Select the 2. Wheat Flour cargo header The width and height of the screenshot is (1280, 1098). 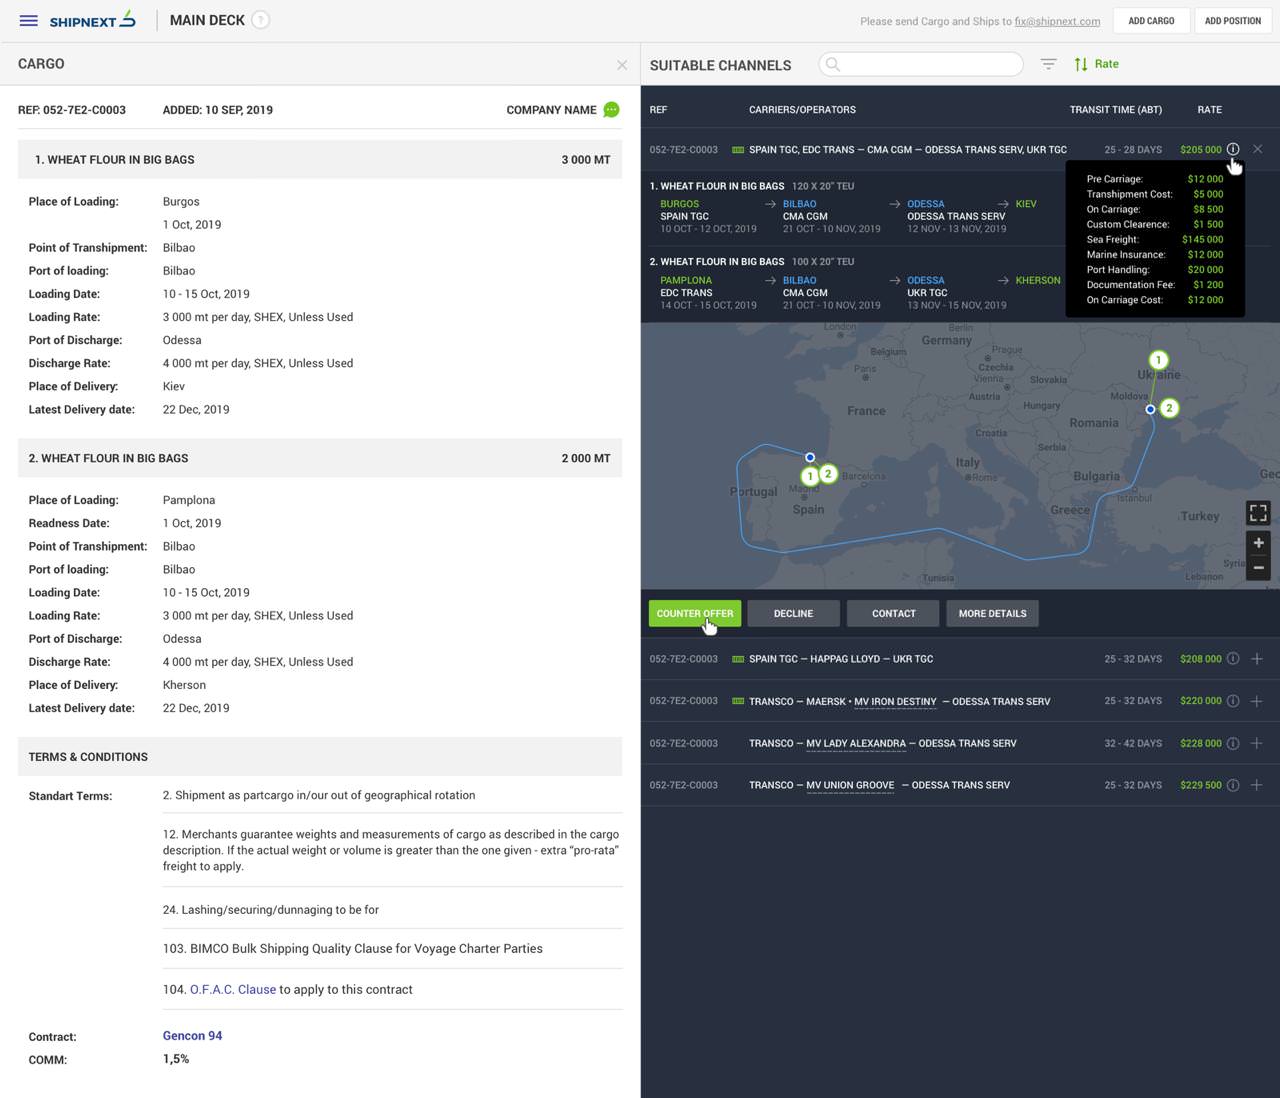point(320,458)
